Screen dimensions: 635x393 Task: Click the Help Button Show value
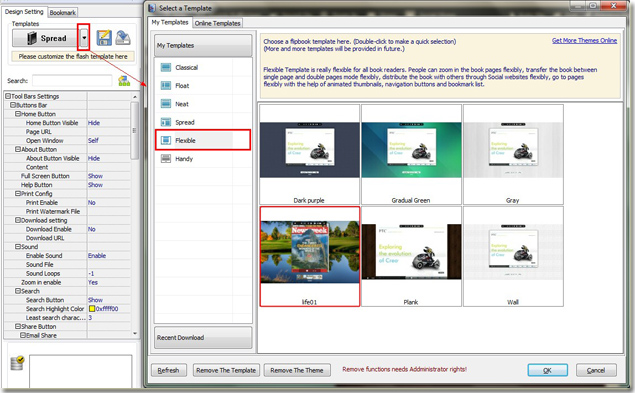96,185
